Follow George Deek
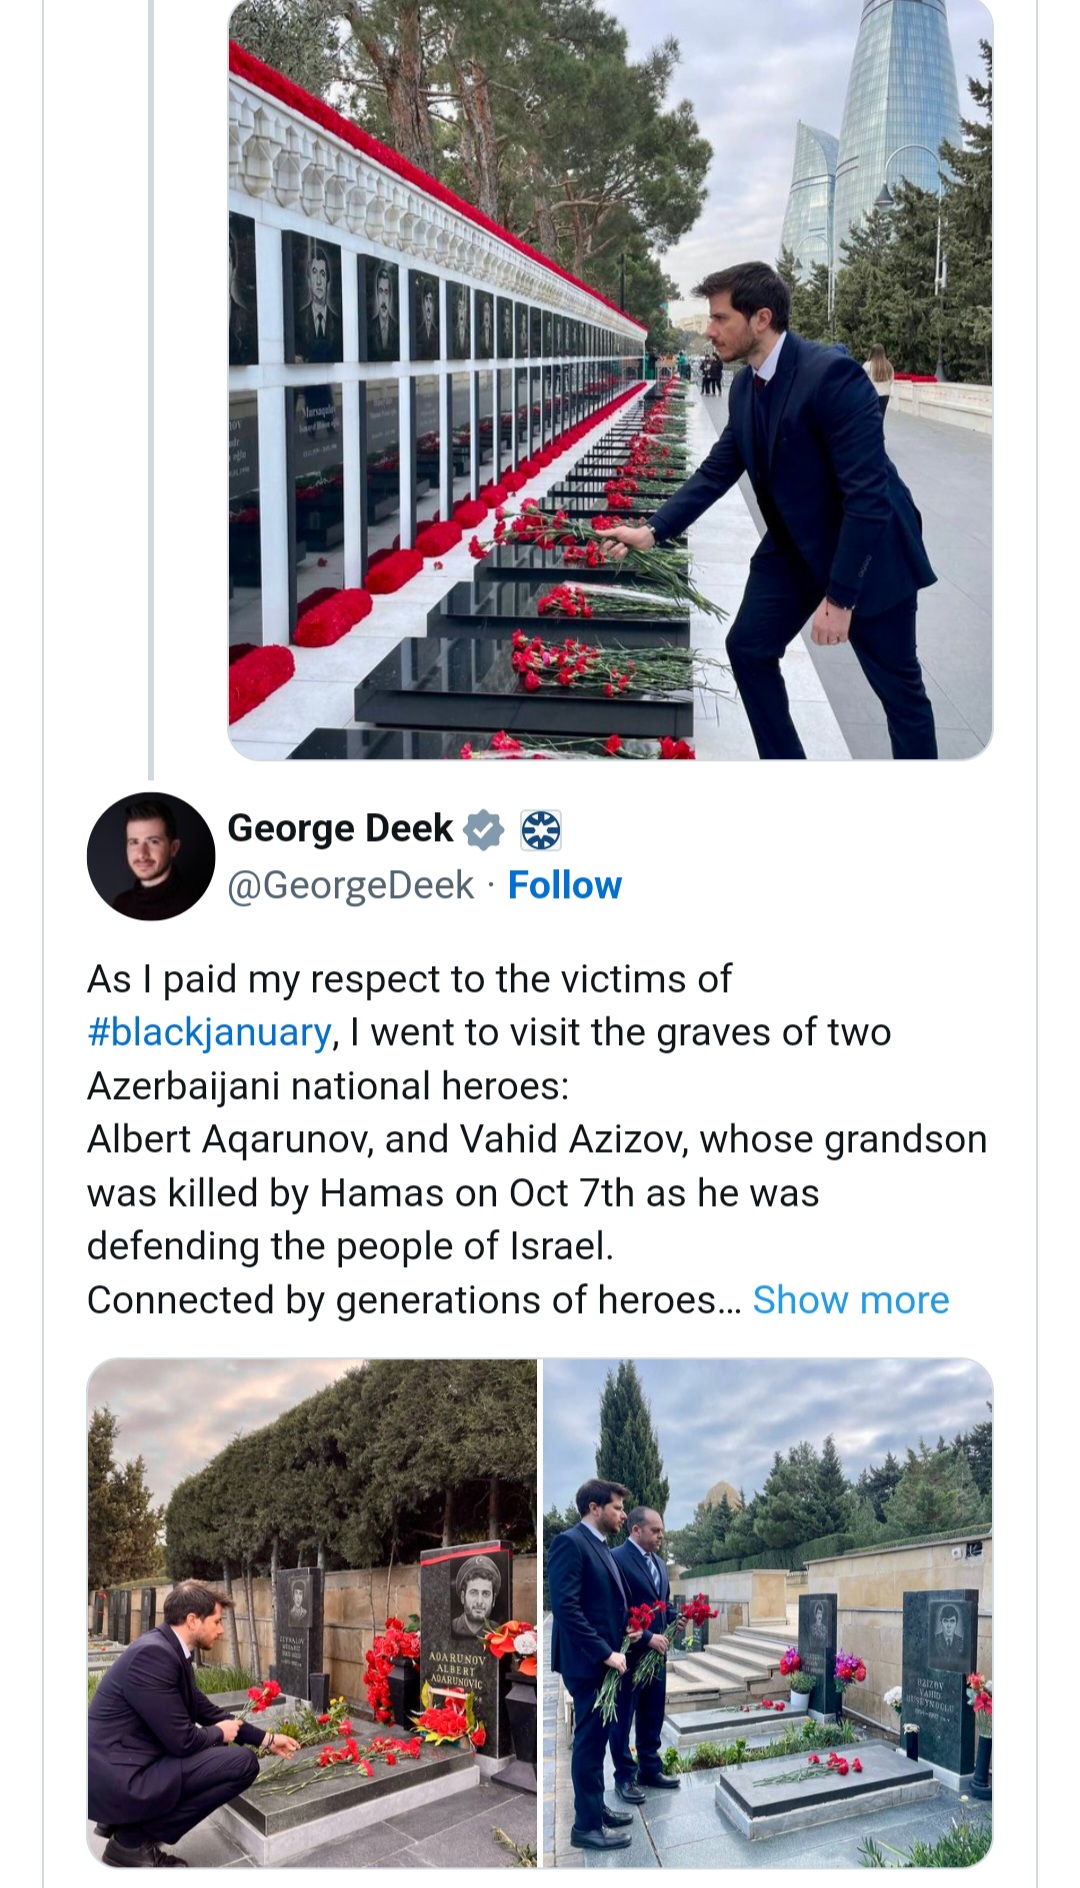Viewport: 1080px width, 1888px height. pos(565,885)
